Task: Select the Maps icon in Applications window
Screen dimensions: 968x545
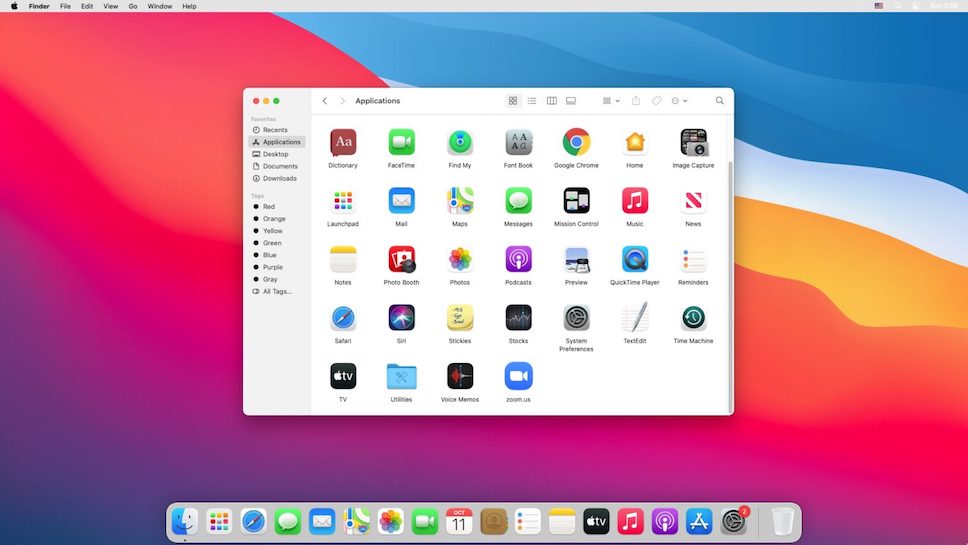Action: [460, 201]
